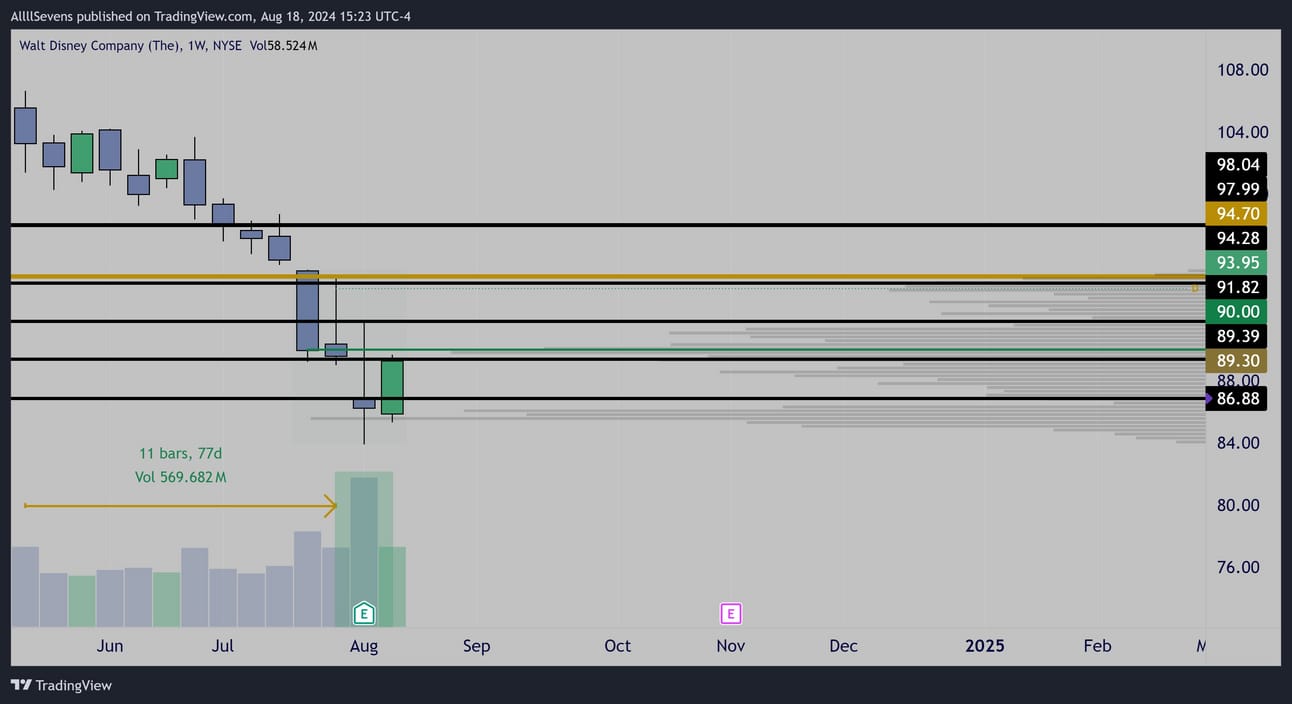Viewport: 1292px width, 704px height.
Task: Click the 2025 label on time axis
Action: pyautogui.click(x=985, y=646)
